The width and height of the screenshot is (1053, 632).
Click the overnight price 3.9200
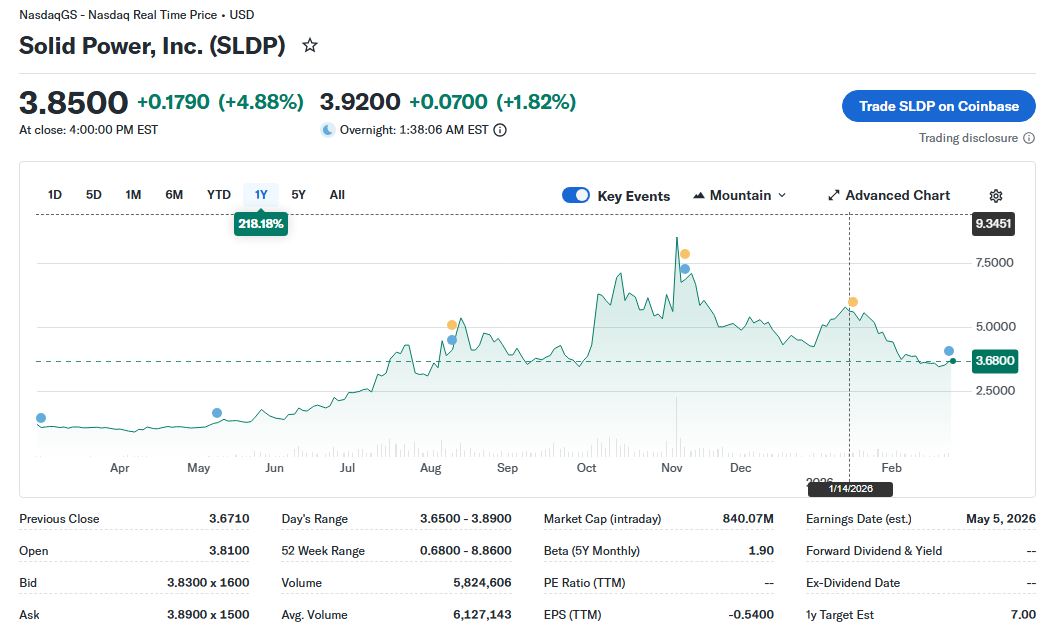[360, 102]
